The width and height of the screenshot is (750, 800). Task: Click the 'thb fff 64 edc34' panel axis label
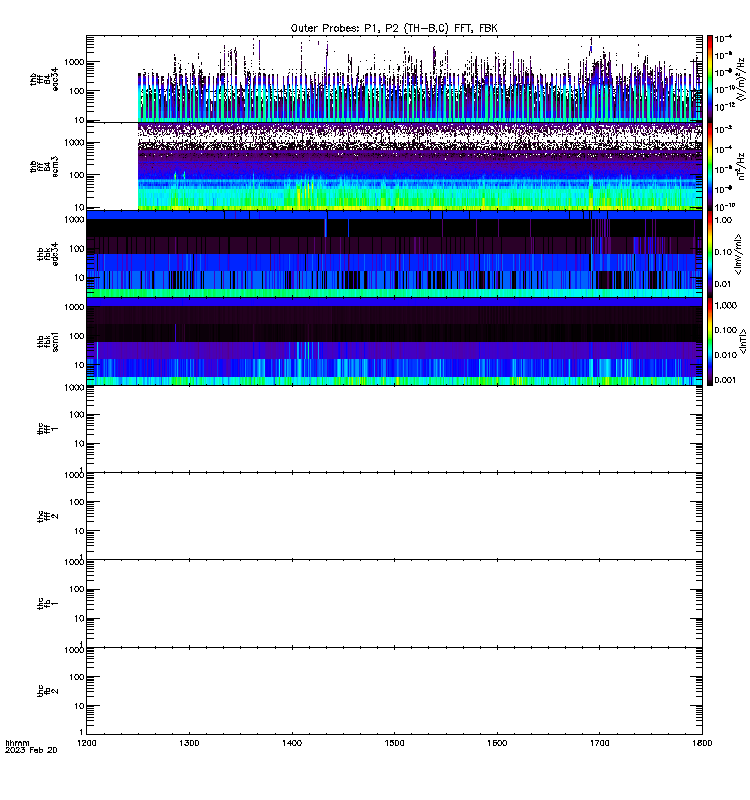point(44,79)
